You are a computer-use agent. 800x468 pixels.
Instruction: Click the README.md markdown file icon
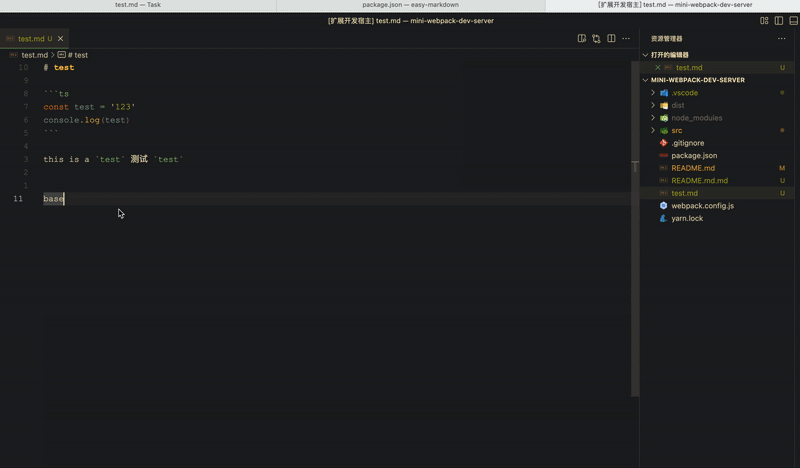click(664, 168)
